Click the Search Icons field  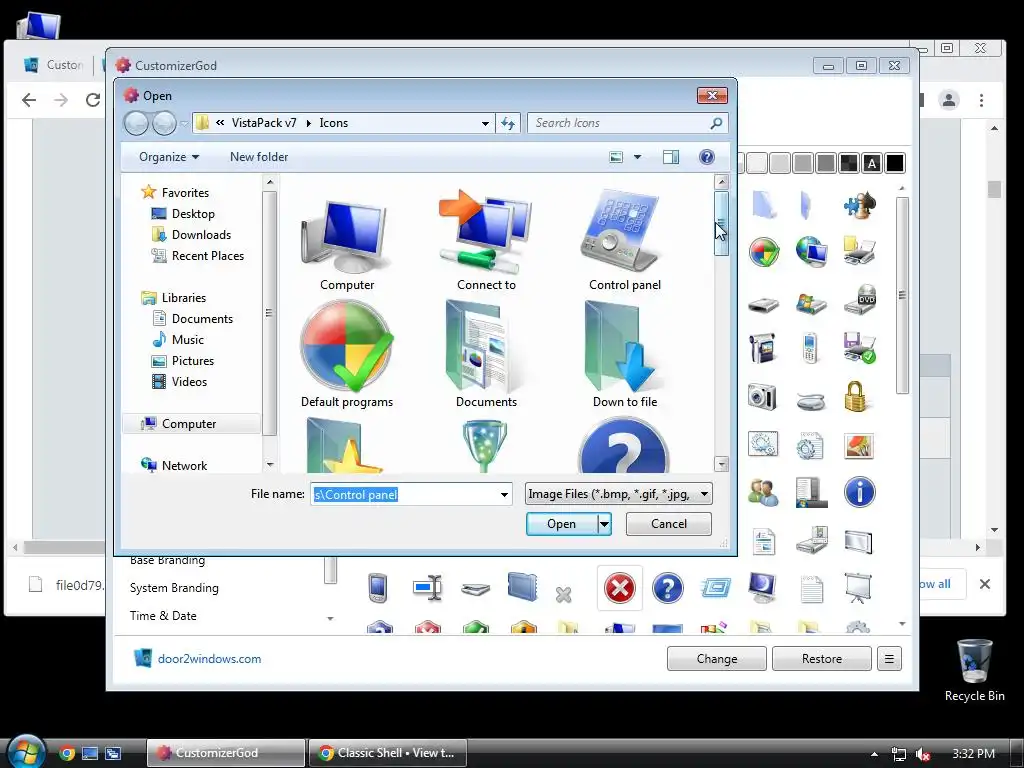619,123
